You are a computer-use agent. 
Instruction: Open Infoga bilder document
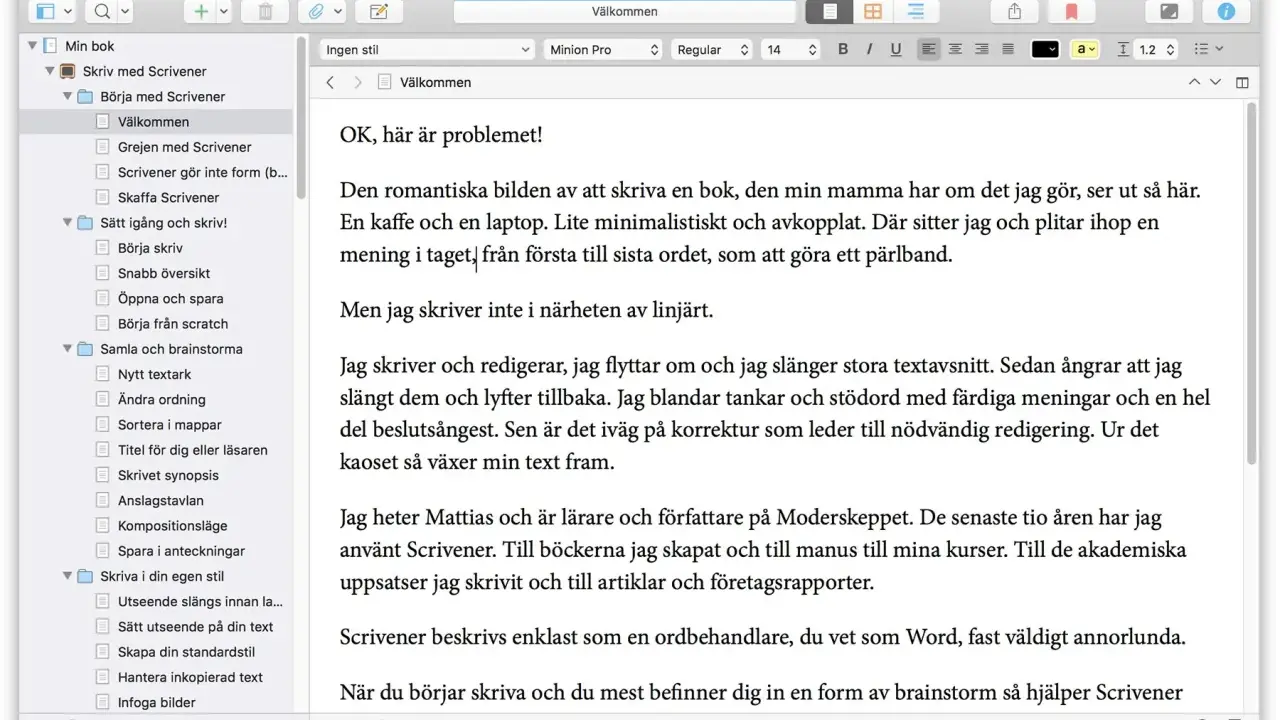[156, 702]
